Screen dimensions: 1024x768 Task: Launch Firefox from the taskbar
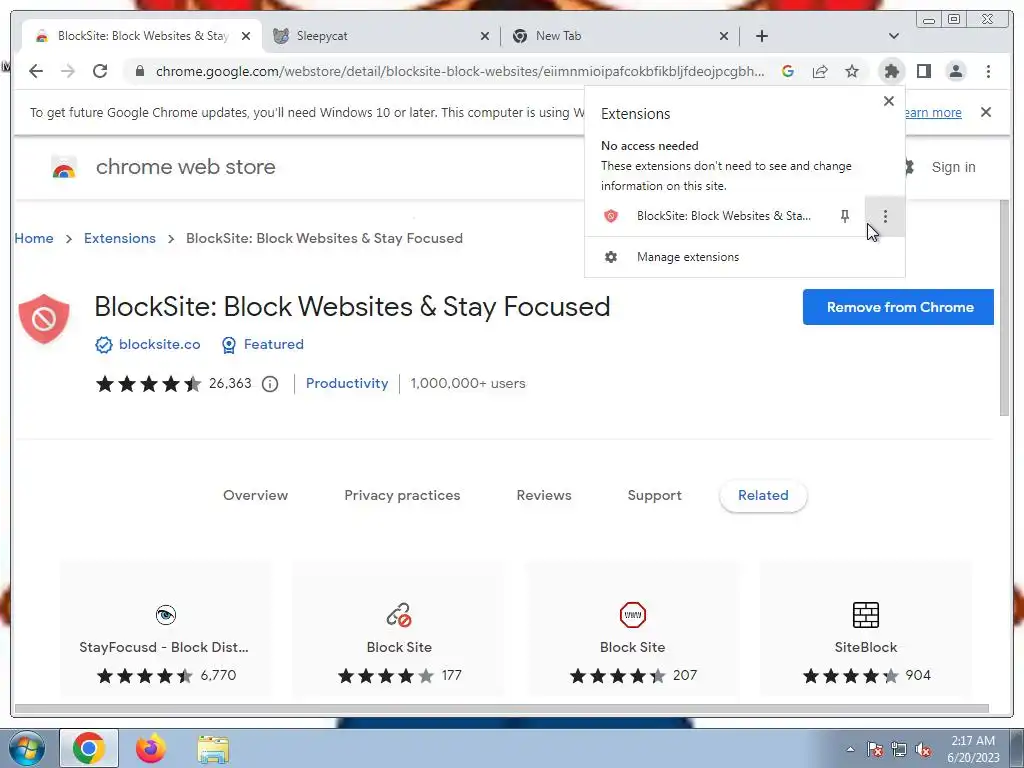[x=151, y=748]
